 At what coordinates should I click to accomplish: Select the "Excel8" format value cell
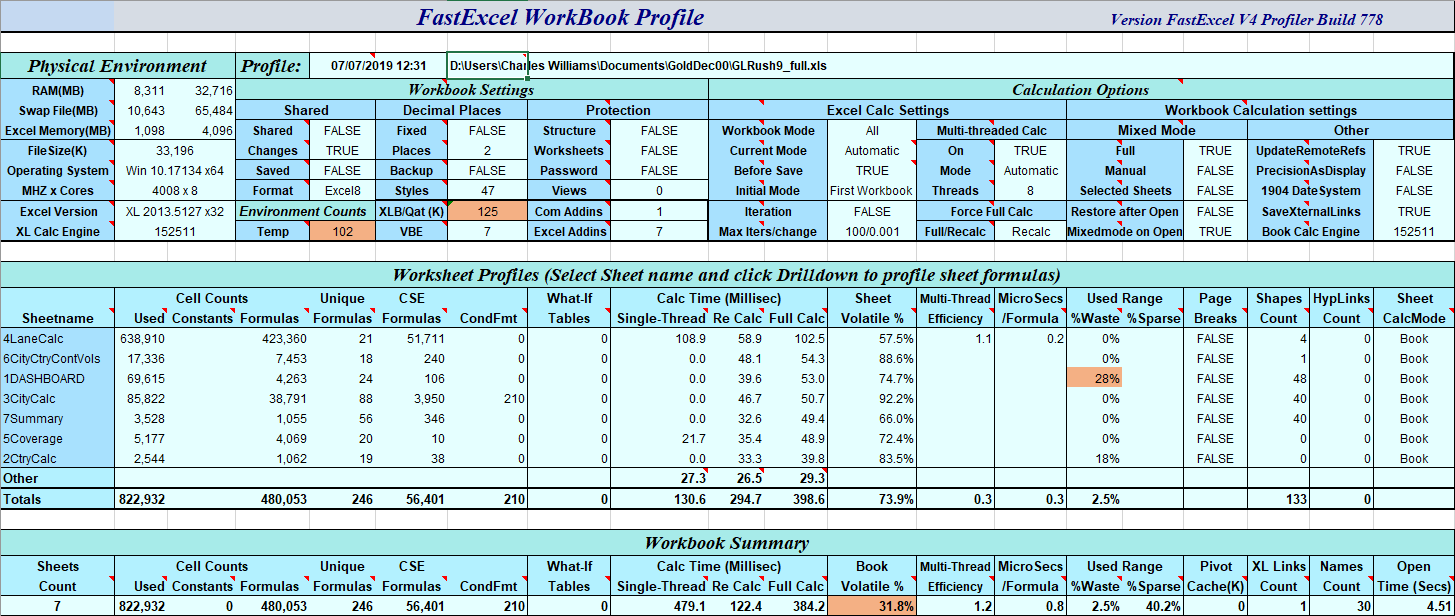(x=343, y=190)
